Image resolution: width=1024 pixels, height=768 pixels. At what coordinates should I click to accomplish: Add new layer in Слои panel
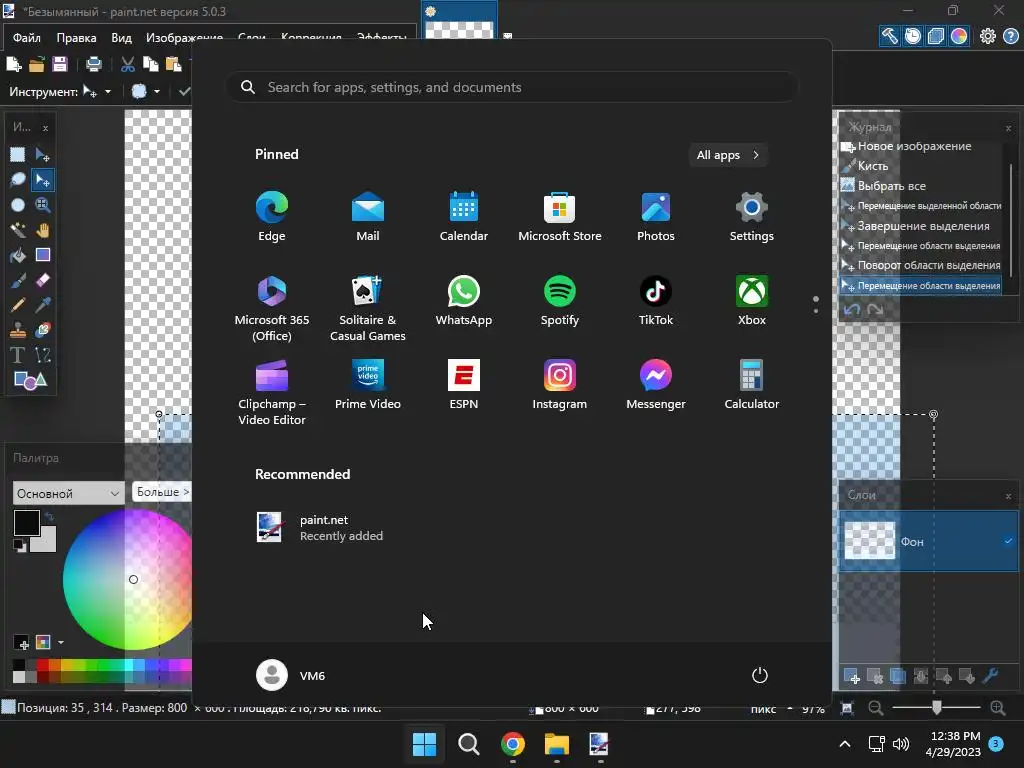click(x=852, y=677)
